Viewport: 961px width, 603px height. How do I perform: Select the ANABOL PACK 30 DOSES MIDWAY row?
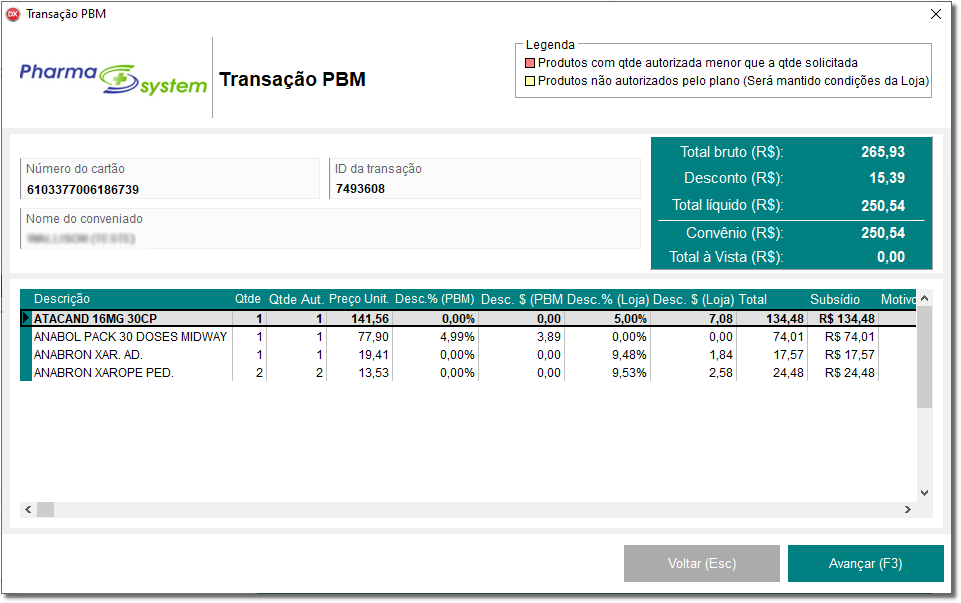point(468,336)
